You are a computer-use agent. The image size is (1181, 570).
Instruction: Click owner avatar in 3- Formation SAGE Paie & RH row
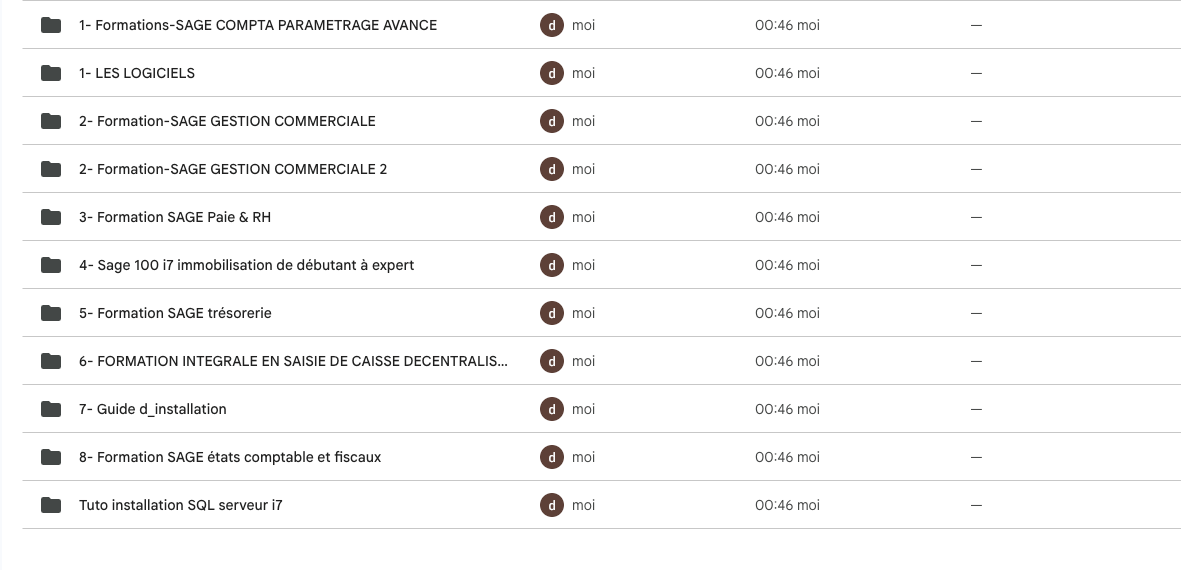(551, 217)
